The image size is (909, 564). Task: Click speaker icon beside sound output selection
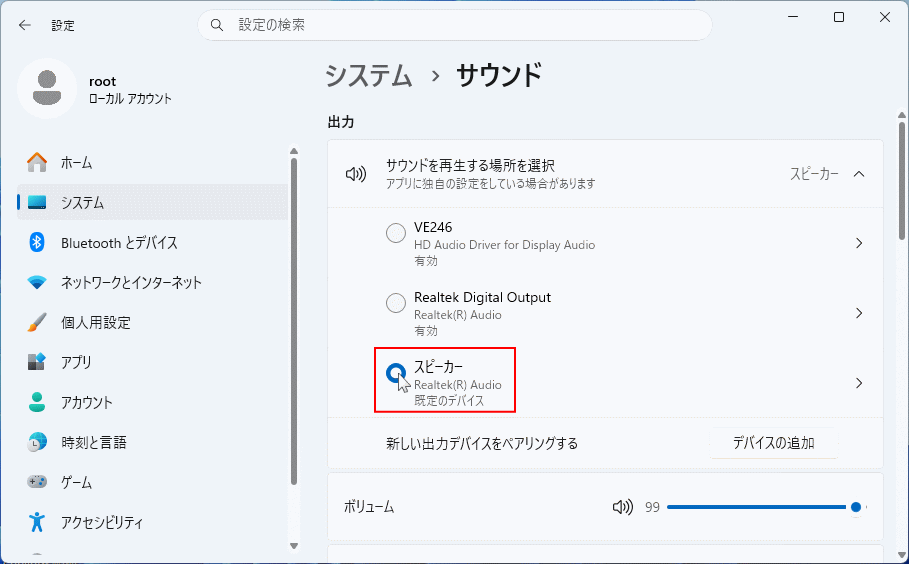tap(355, 174)
